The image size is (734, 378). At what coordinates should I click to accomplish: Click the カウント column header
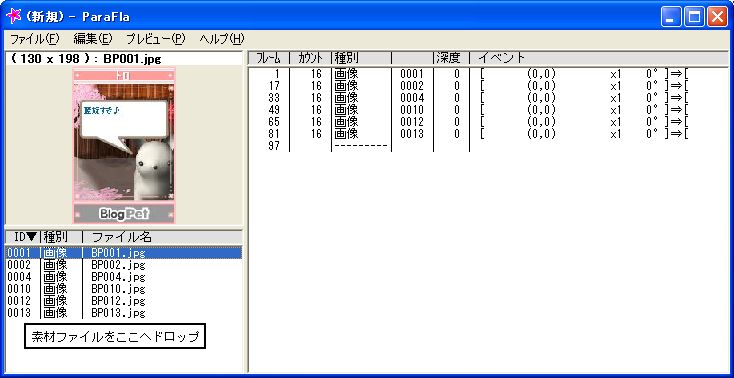[310, 58]
